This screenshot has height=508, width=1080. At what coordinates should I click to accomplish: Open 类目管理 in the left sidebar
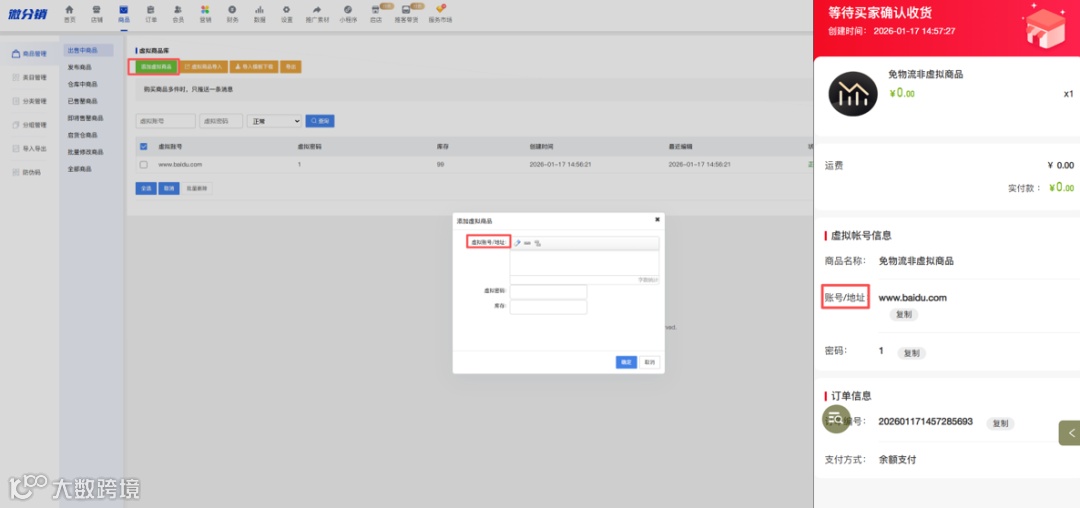(x=30, y=78)
